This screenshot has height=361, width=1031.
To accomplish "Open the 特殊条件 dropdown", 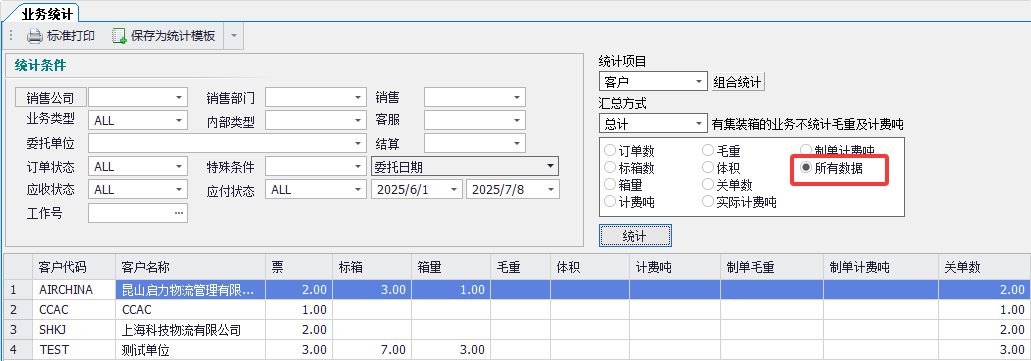I will 358,166.
